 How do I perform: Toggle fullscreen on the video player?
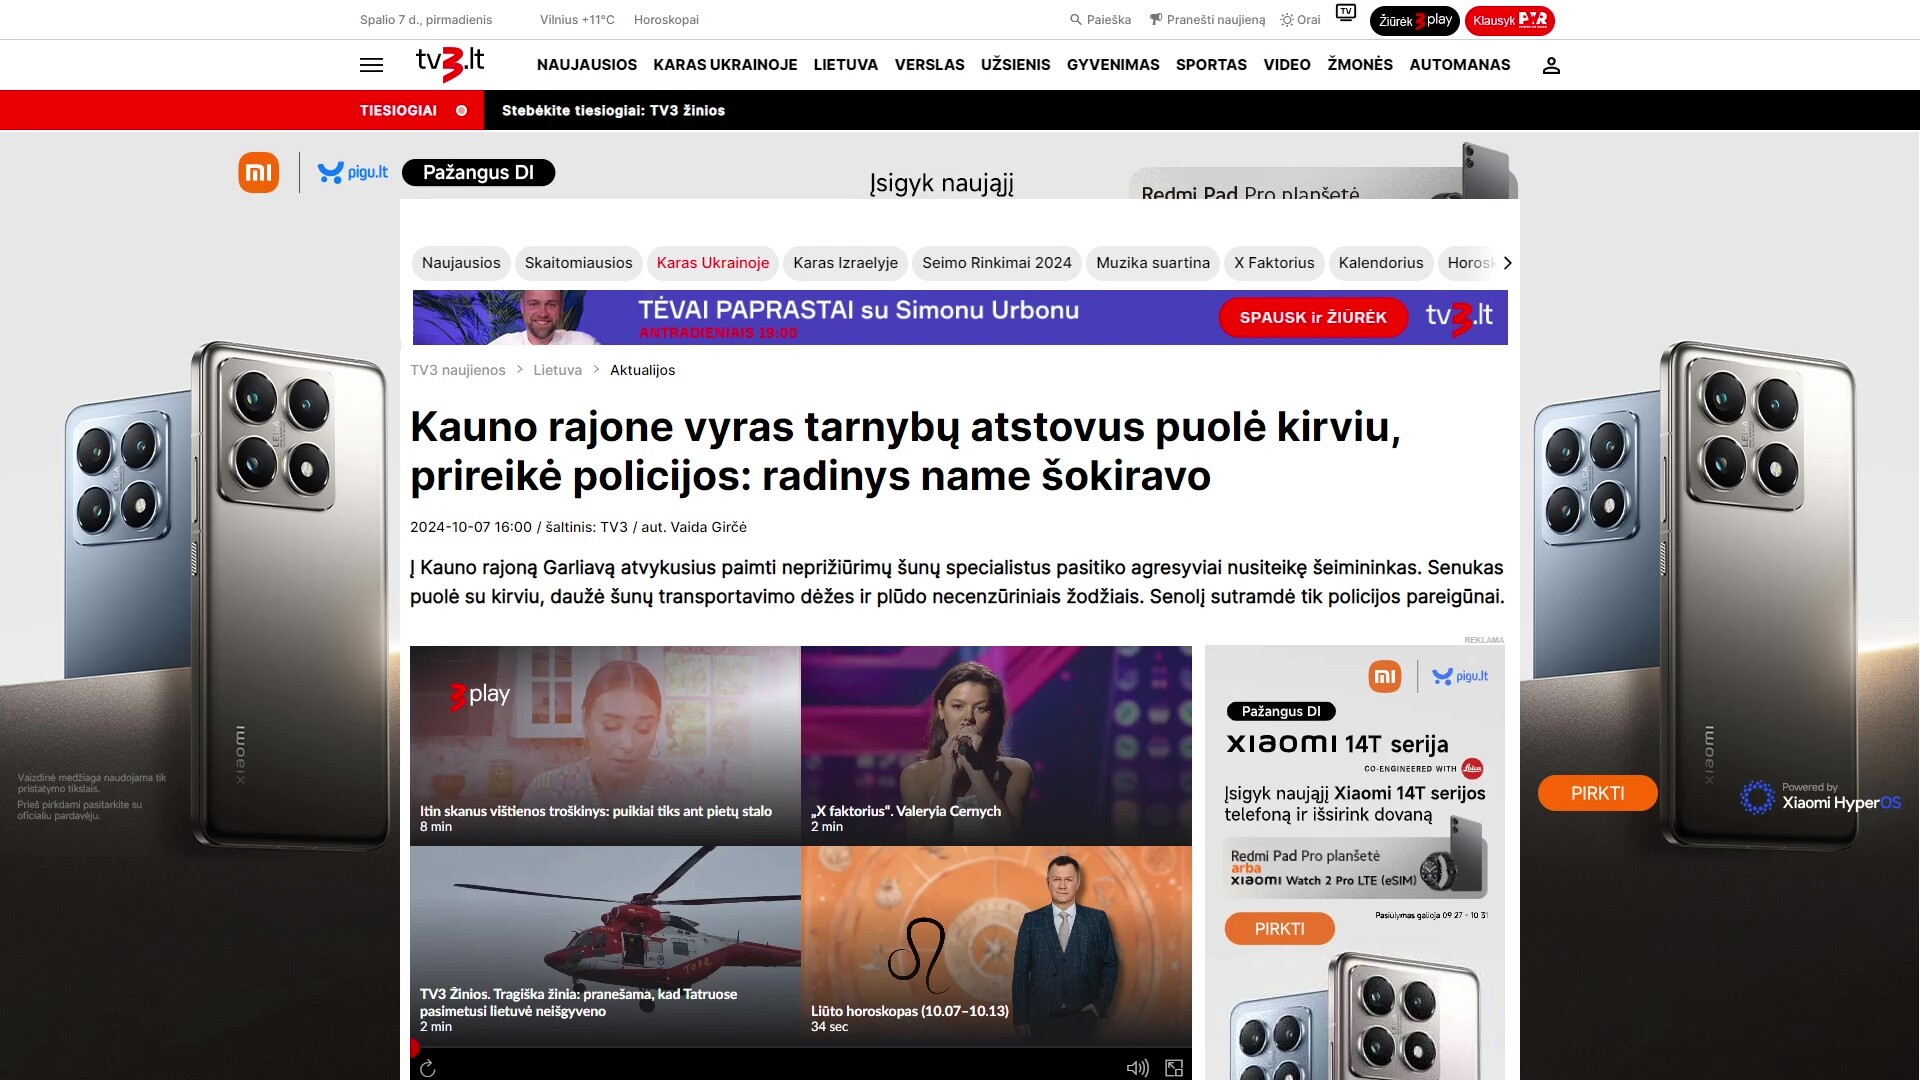coord(1174,1068)
